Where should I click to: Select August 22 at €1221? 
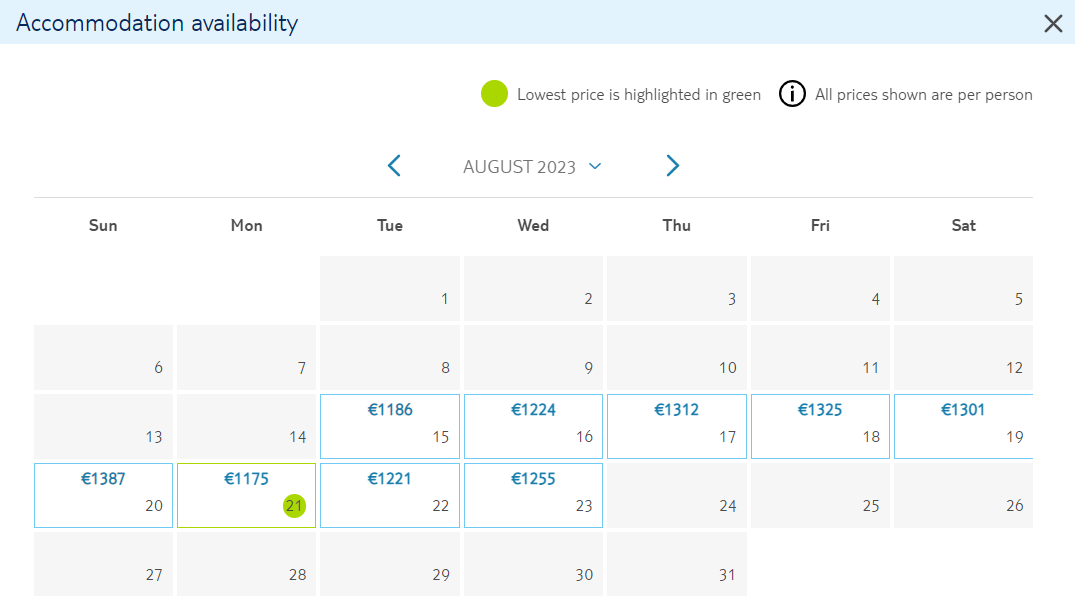(x=389, y=495)
